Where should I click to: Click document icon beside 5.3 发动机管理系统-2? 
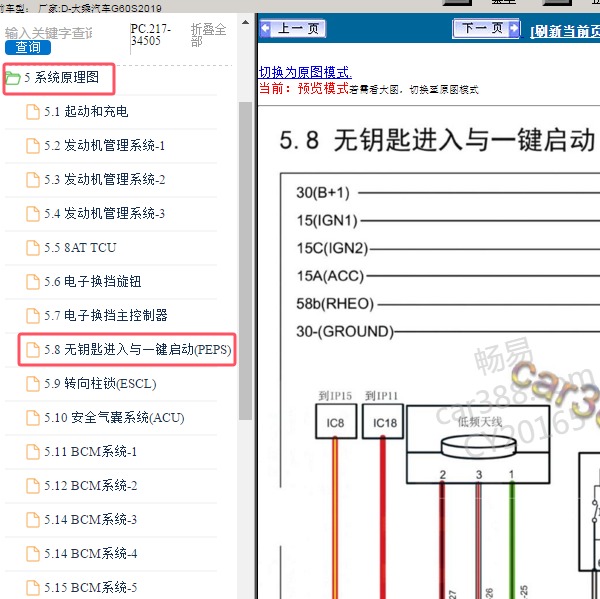click(33, 180)
